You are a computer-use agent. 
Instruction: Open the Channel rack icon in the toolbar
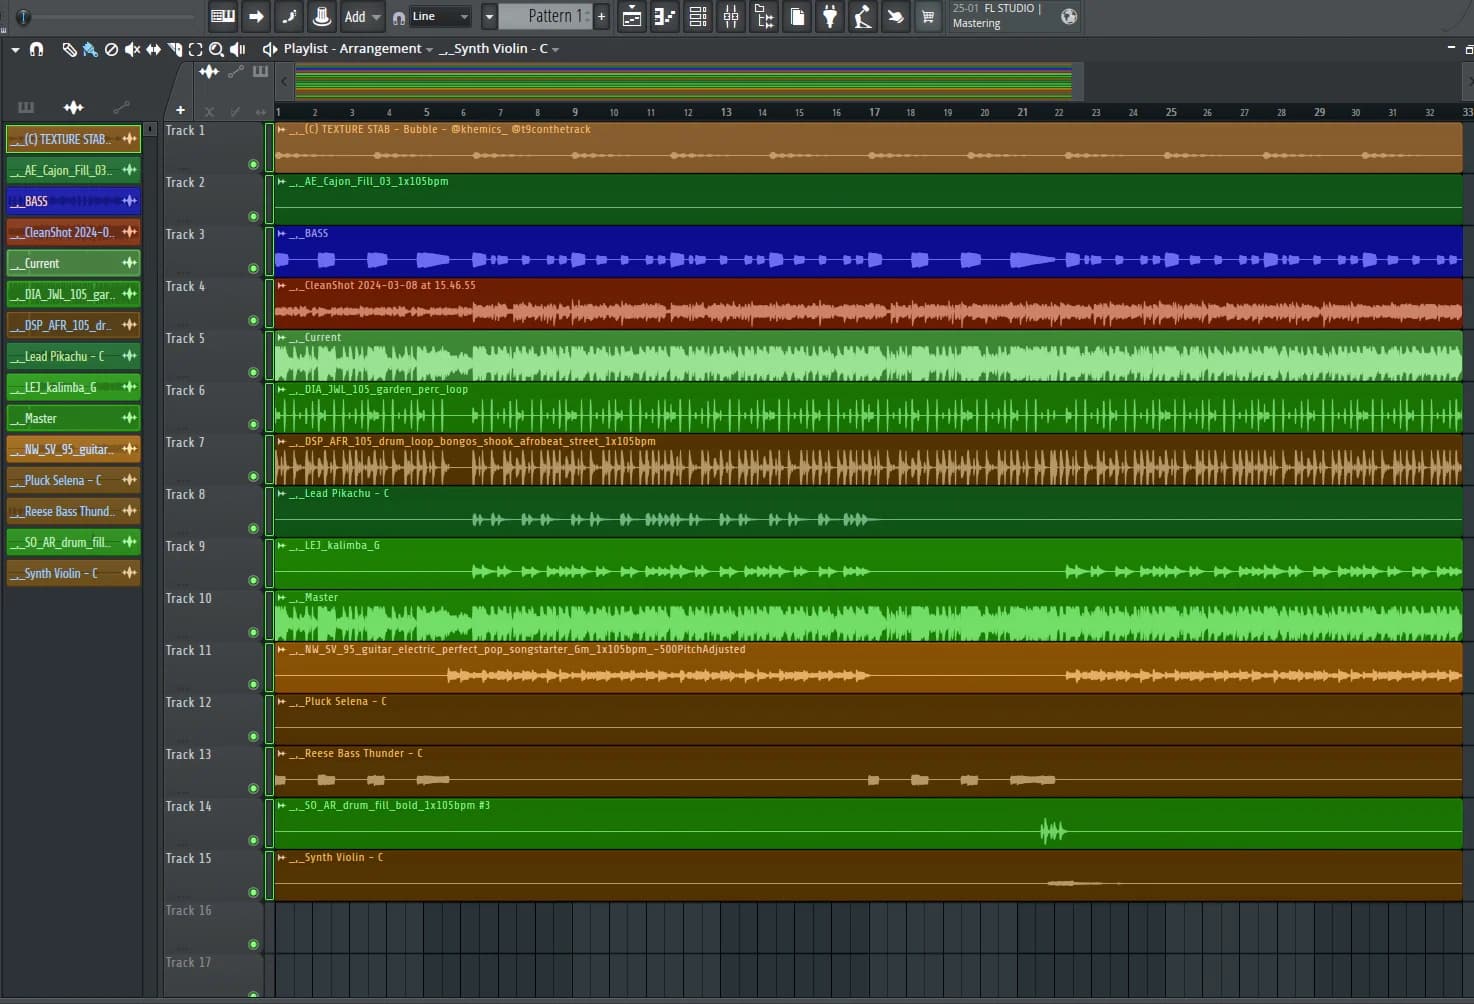click(x=697, y=17)
